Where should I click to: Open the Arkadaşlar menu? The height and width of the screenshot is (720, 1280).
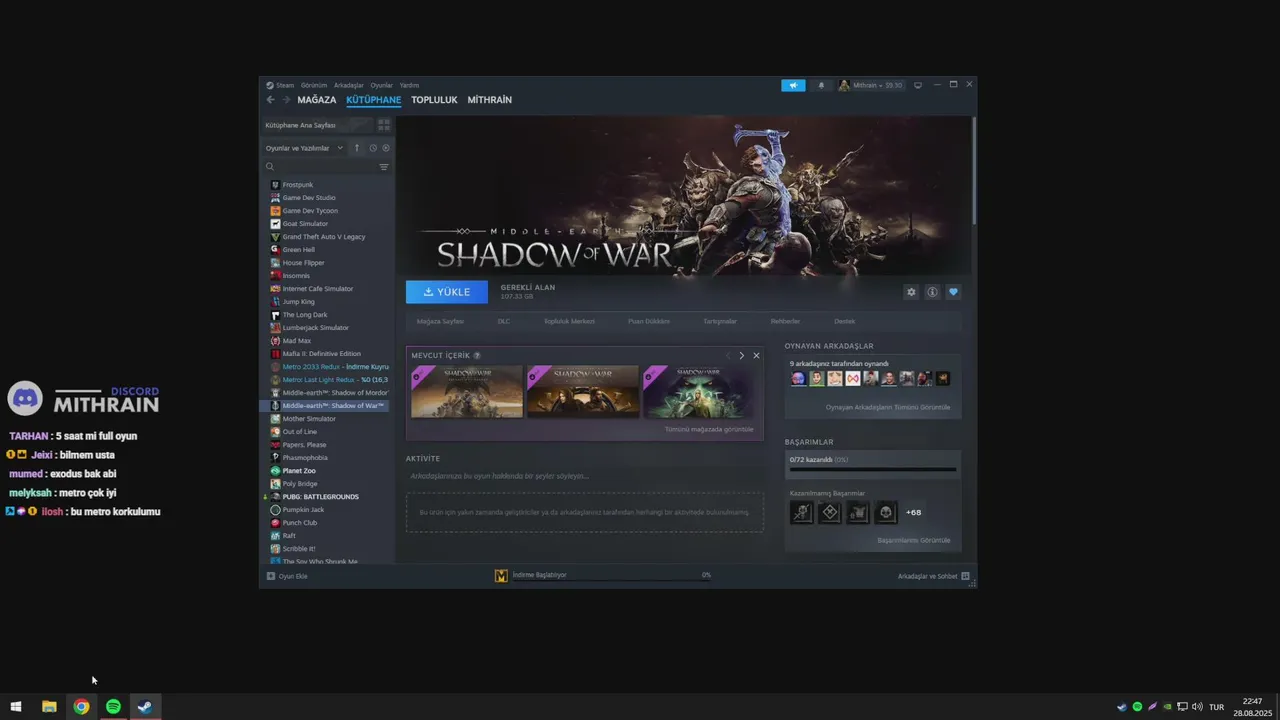tap(349, 85)
